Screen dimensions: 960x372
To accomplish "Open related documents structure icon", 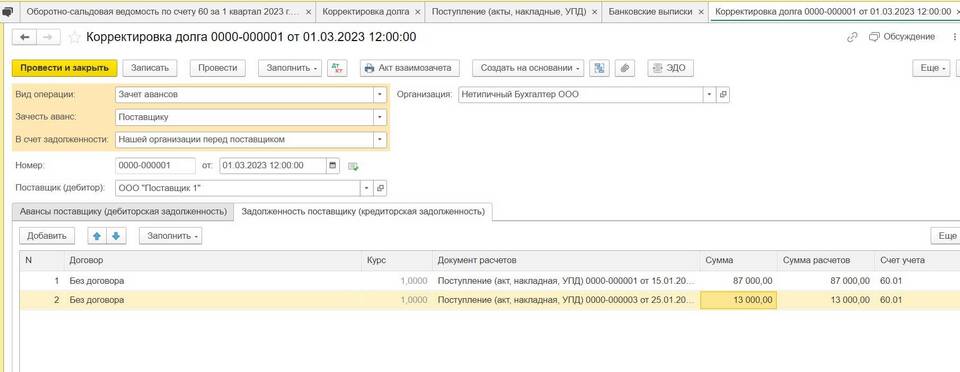I will (x=599, y=68).
